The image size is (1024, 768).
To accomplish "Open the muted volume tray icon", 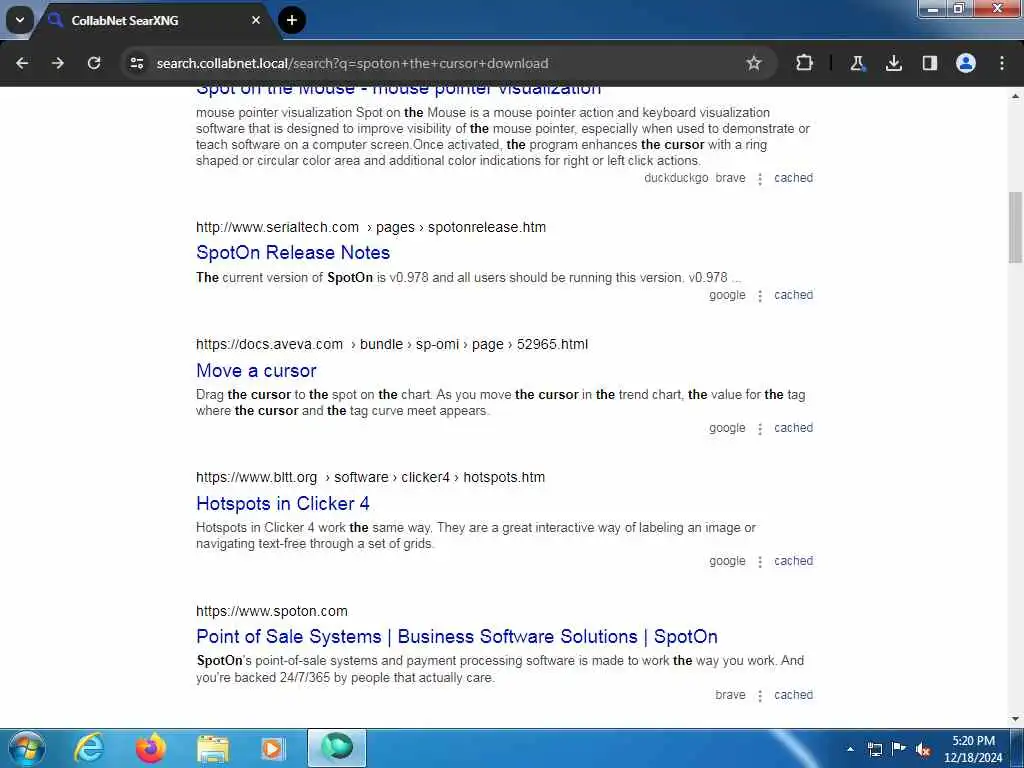I will [x=923, y=750].
